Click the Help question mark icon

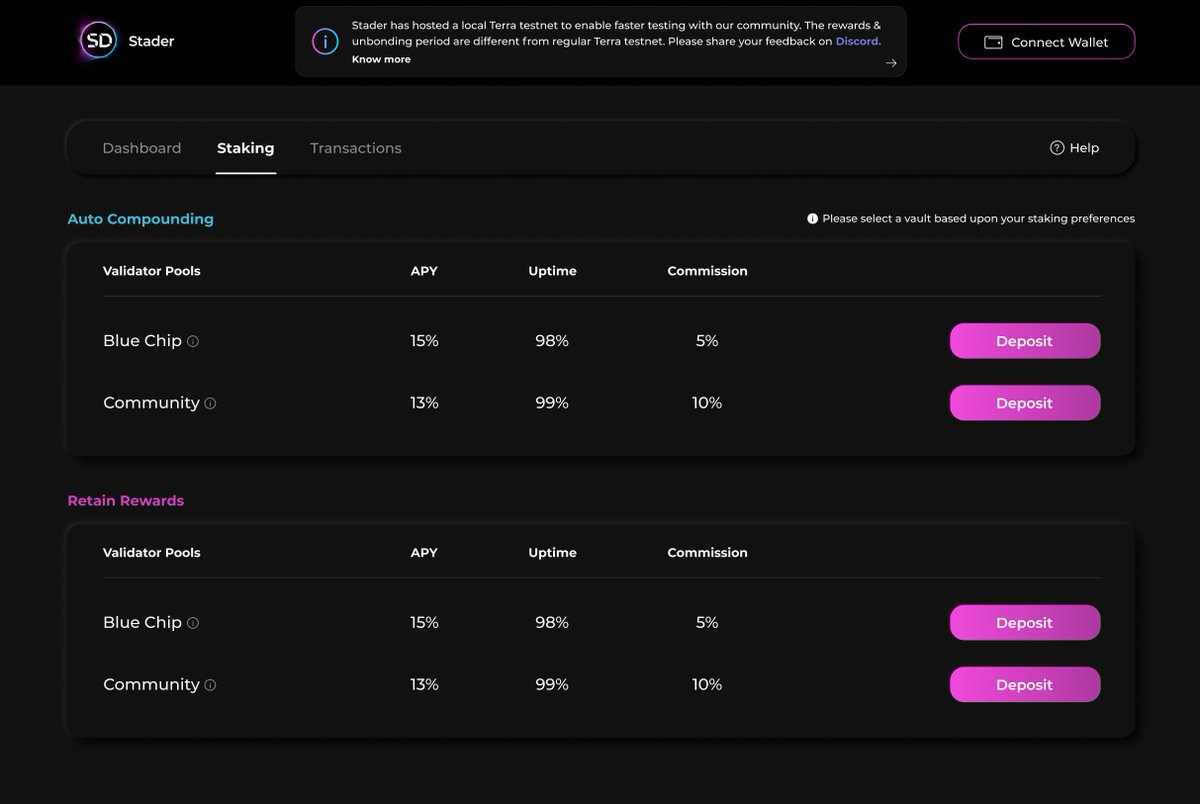pos(1057,147)
